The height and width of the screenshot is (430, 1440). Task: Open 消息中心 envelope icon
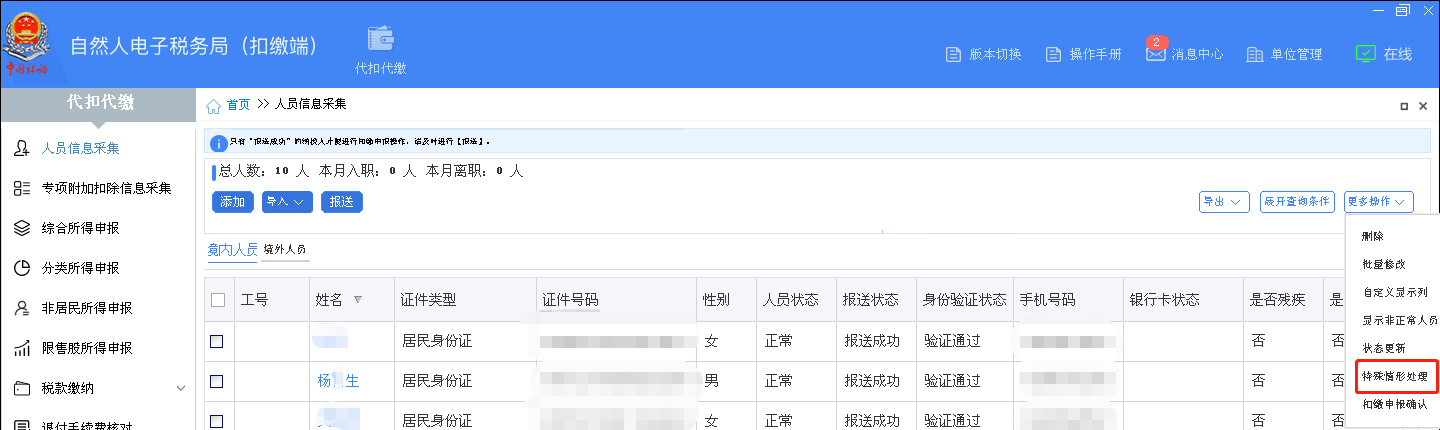(1156, 54)
